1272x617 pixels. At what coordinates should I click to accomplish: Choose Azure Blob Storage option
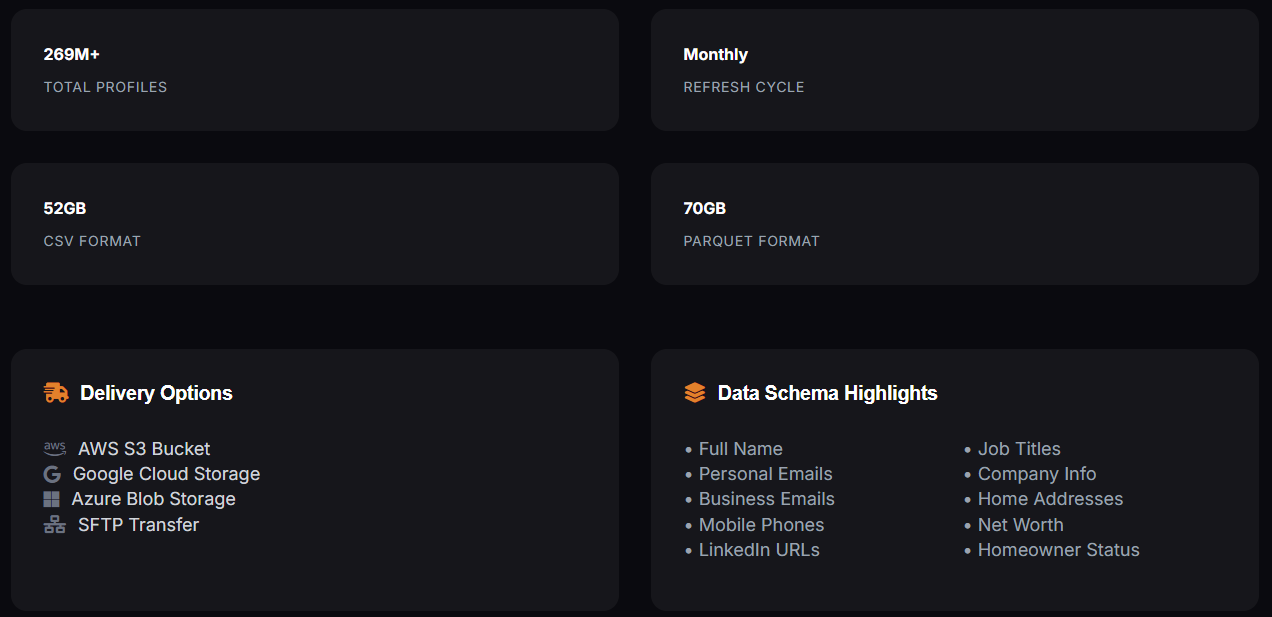pyautogui.click(x=154, y=499)
